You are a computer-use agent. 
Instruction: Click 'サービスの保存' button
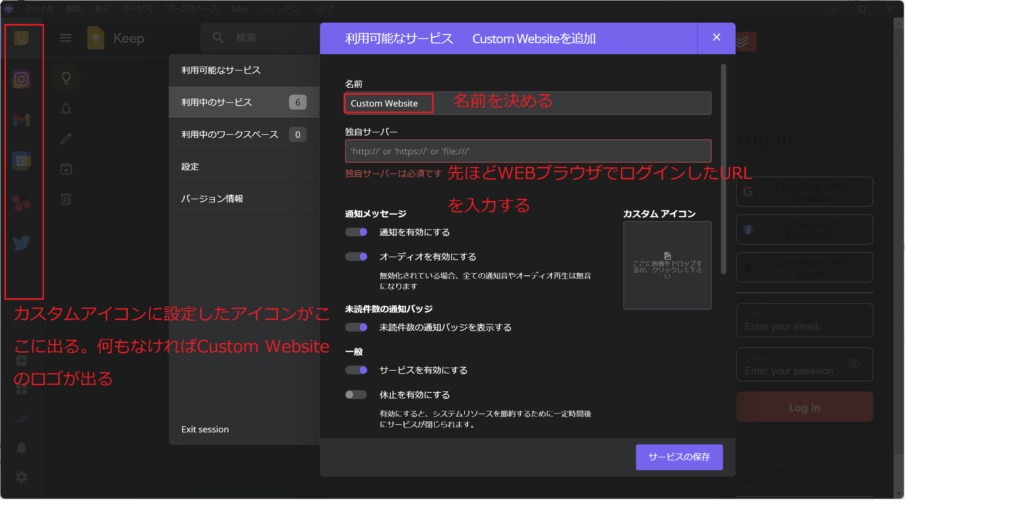pos(679,457)
